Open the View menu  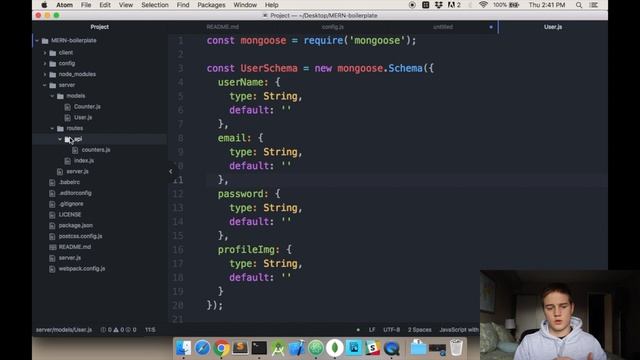click(x=126, y=5)
